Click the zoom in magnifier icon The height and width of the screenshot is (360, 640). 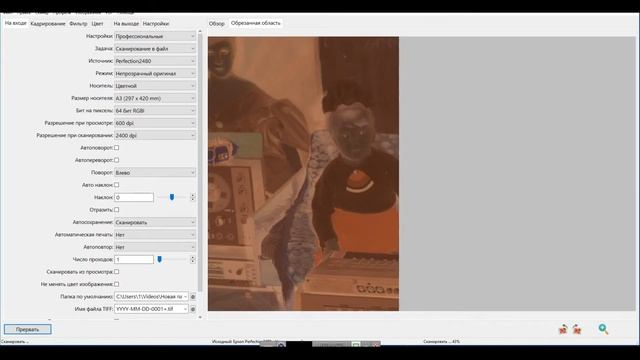point(603,329)
